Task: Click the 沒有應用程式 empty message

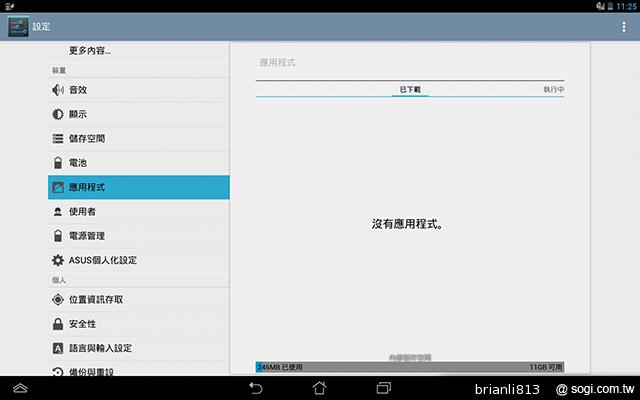Action: (x=407, y=224)
